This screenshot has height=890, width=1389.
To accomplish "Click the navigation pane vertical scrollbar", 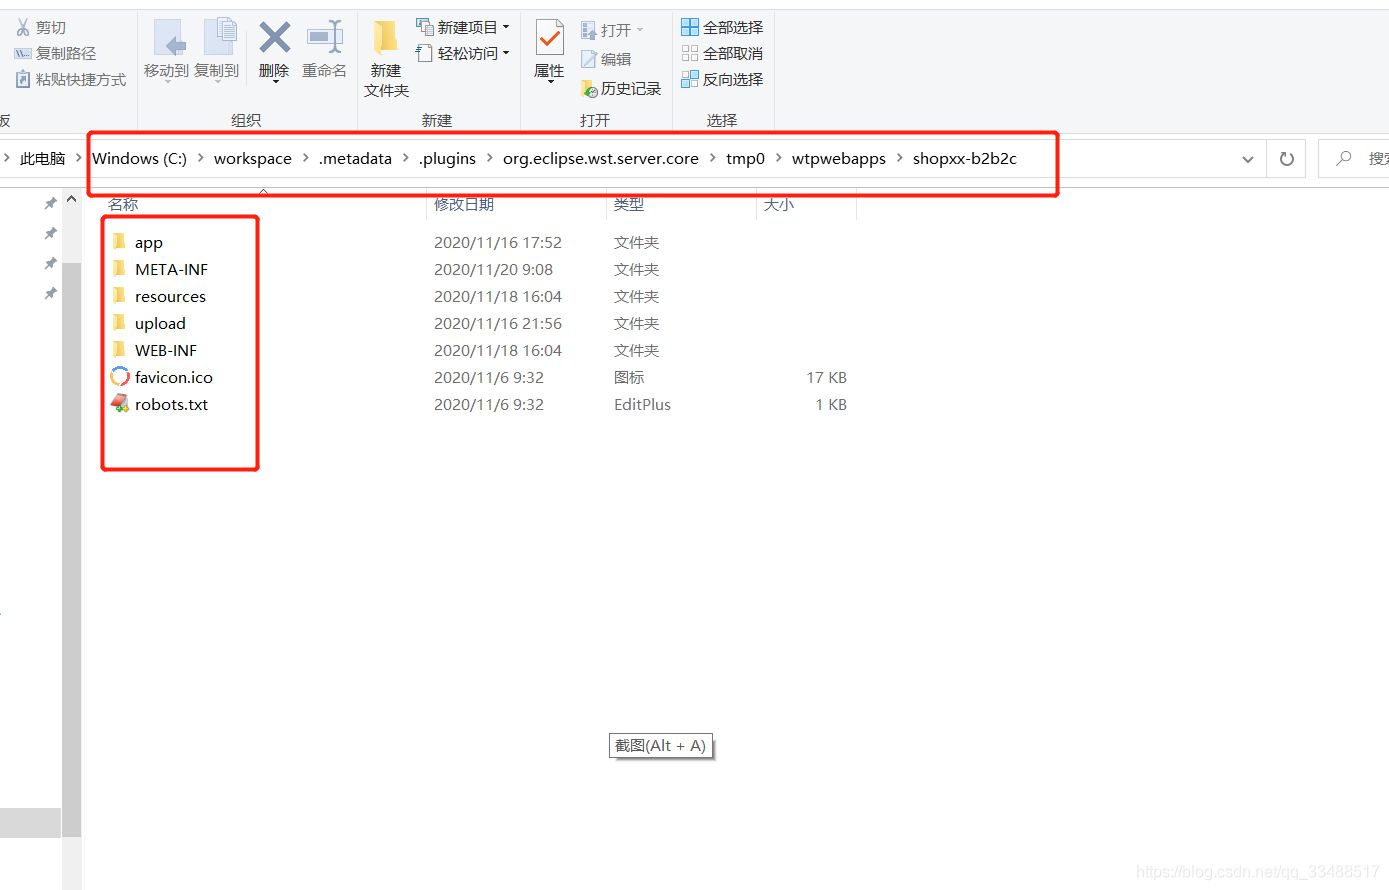I will [x=72, y=550].
